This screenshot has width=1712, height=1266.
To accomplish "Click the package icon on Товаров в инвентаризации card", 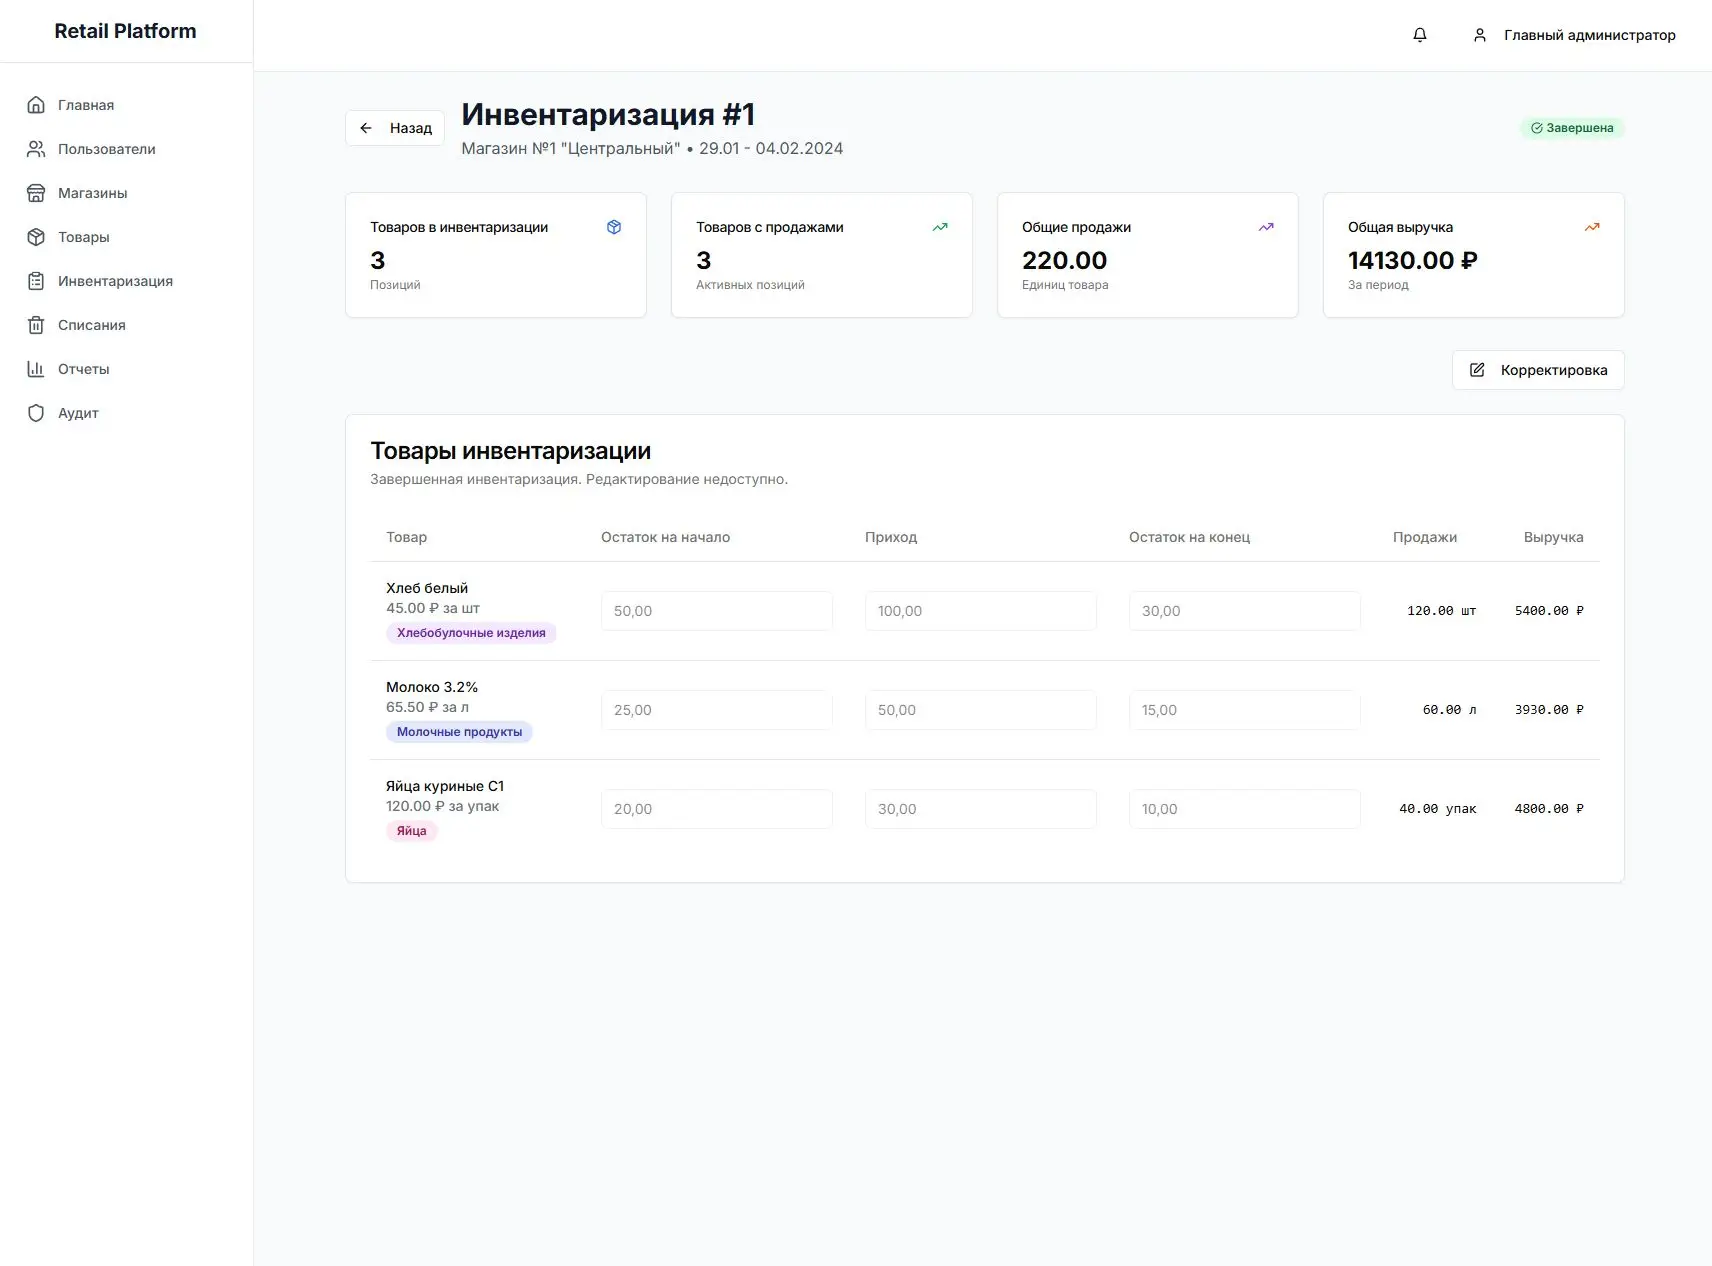I will 614,227.
